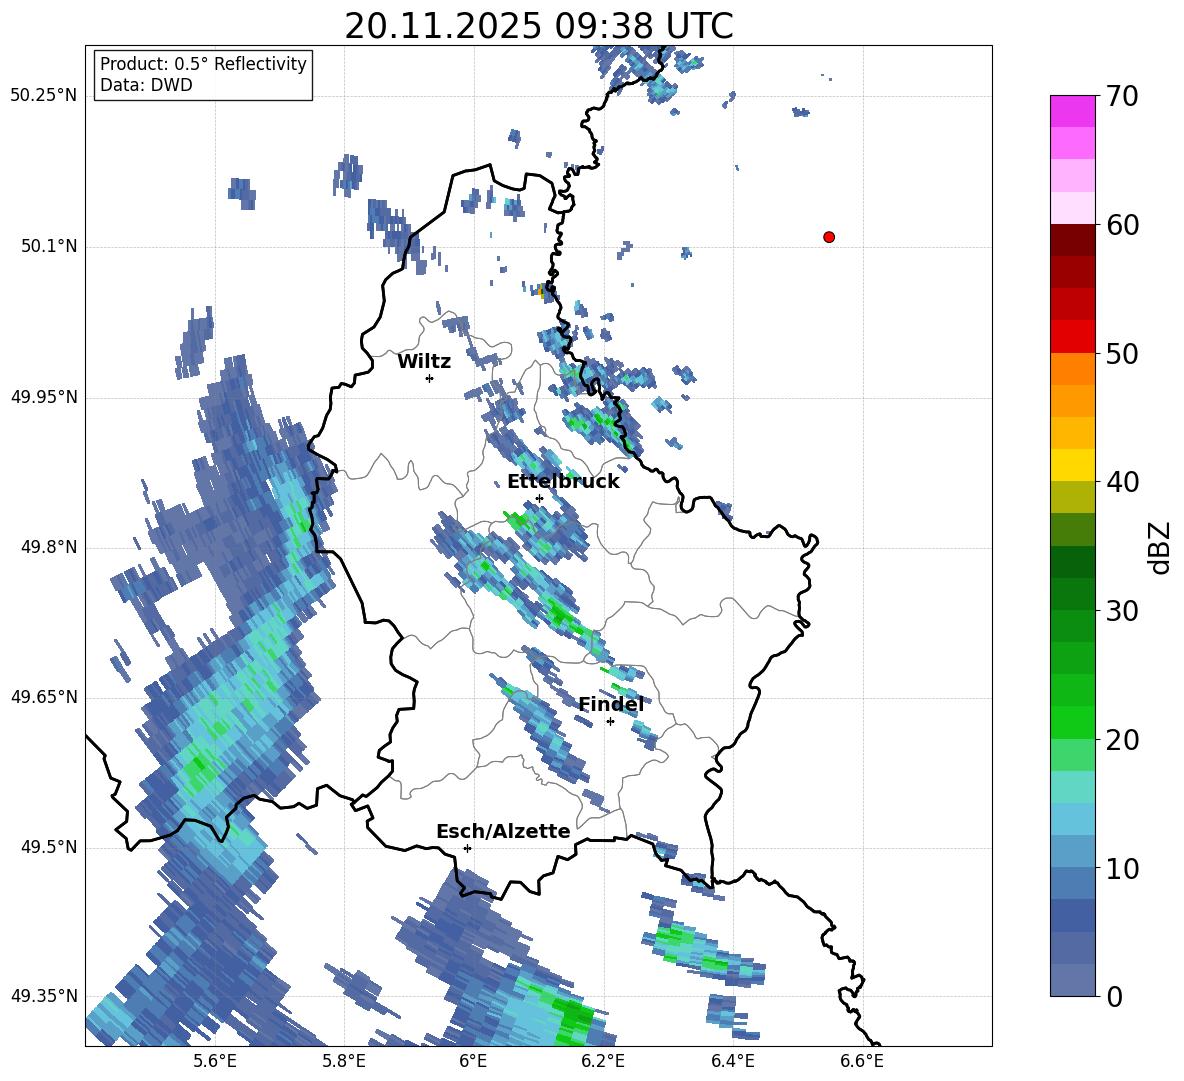This screenshot has height=1081, width=1184.
Task: Click the Esch/Alzette cross marker
Action: pyautogui.click(x=467, y=848)
